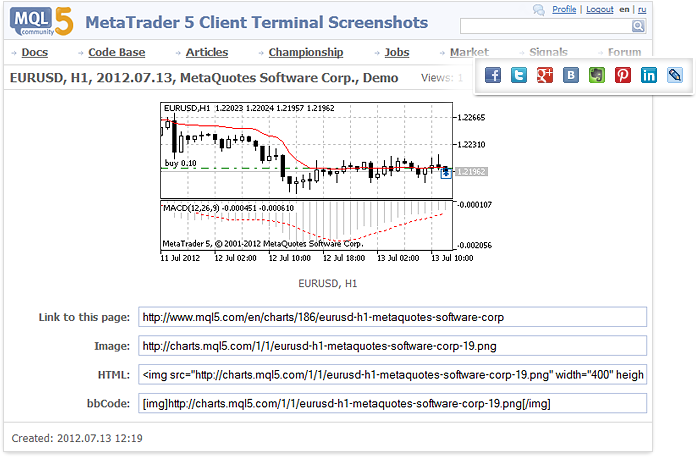Click the search magnifier button
Screen dimensions: 696x457
click(x=638, y=26)
